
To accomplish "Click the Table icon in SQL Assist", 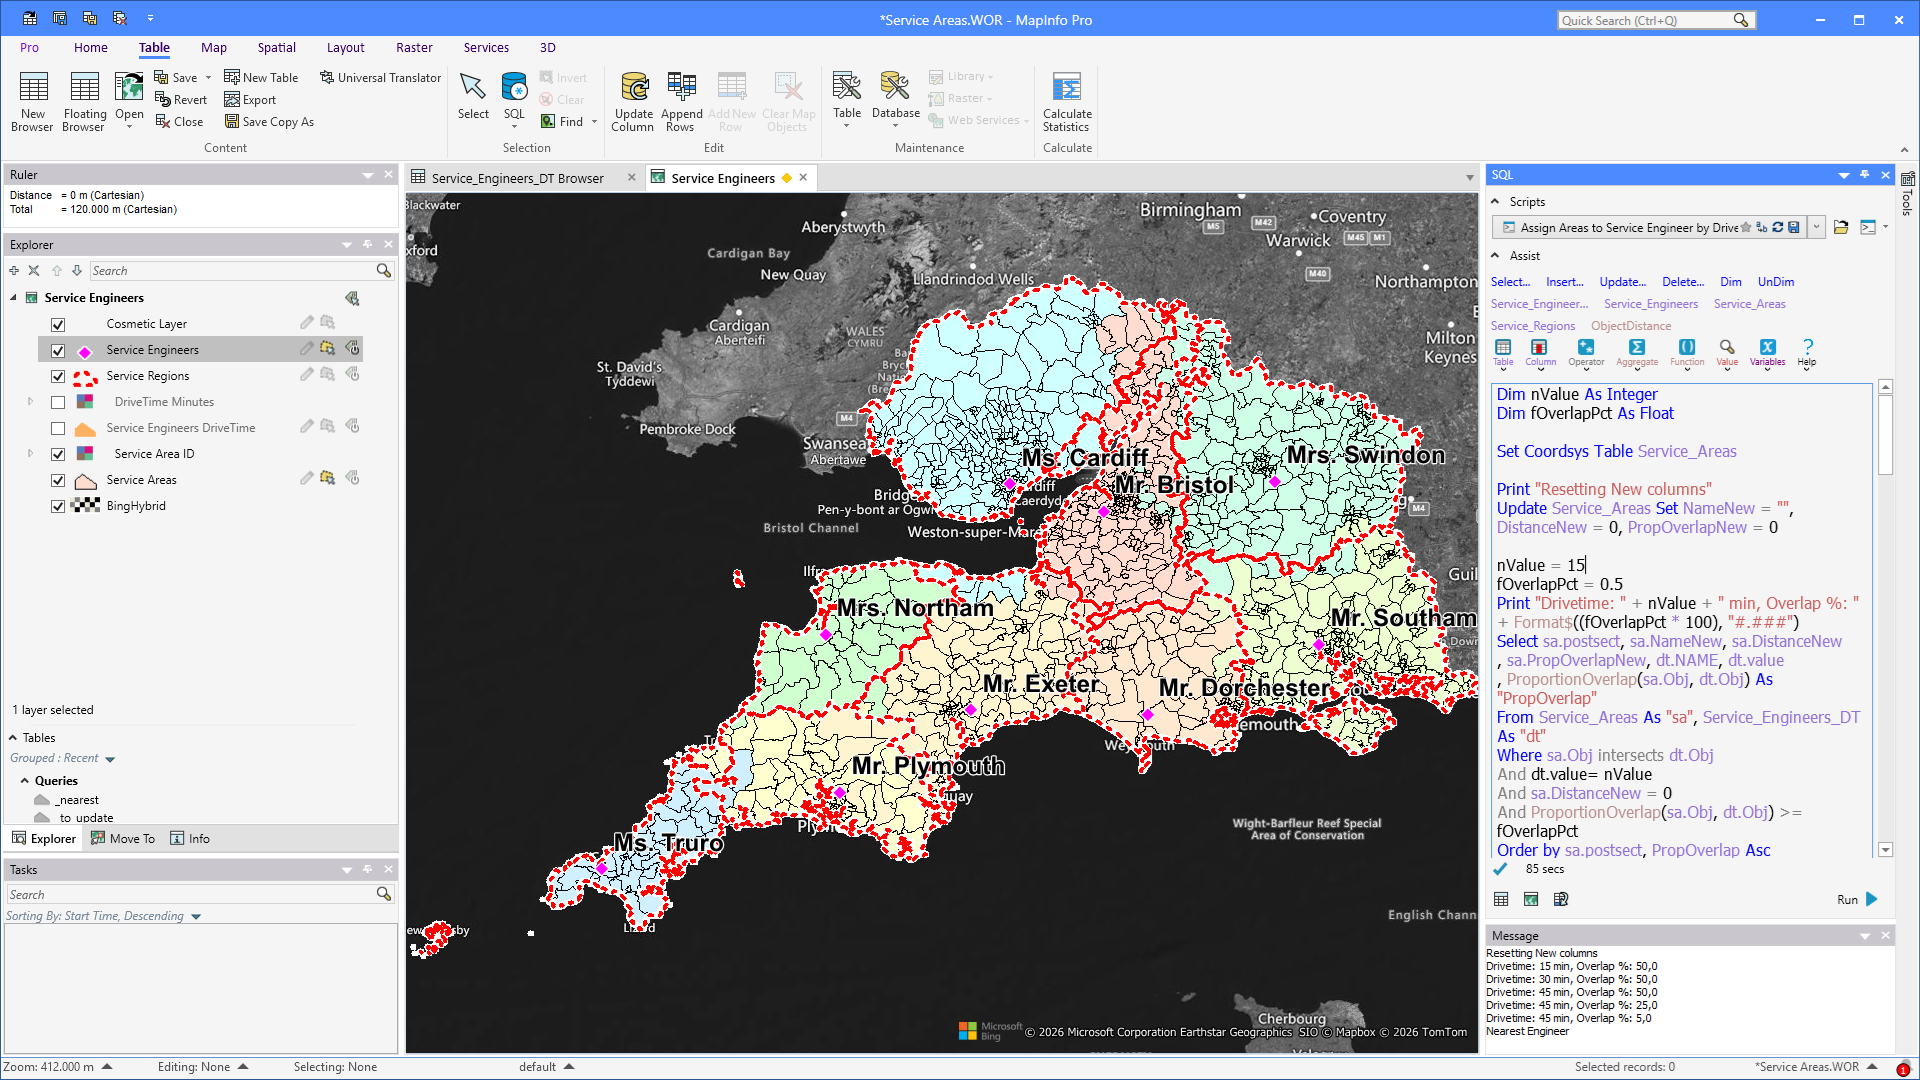I will [1503, 353].
